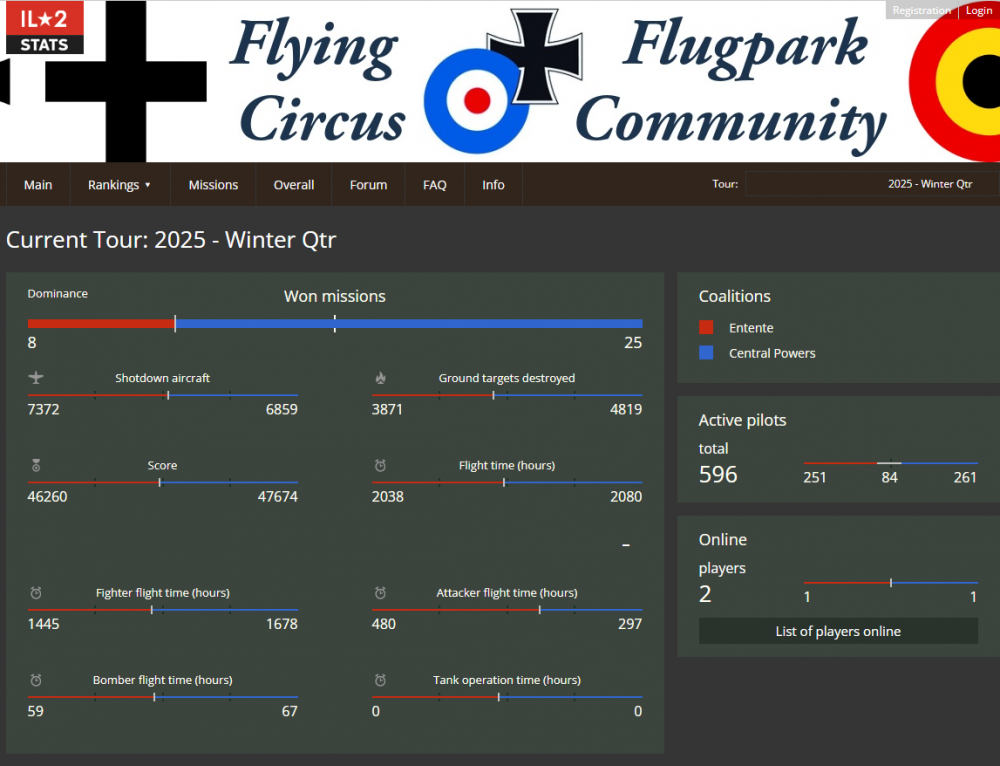Click the blue Central Powers color swatch
The image size is (1000, 766).
pyautogui.click(x=706, y=353)
